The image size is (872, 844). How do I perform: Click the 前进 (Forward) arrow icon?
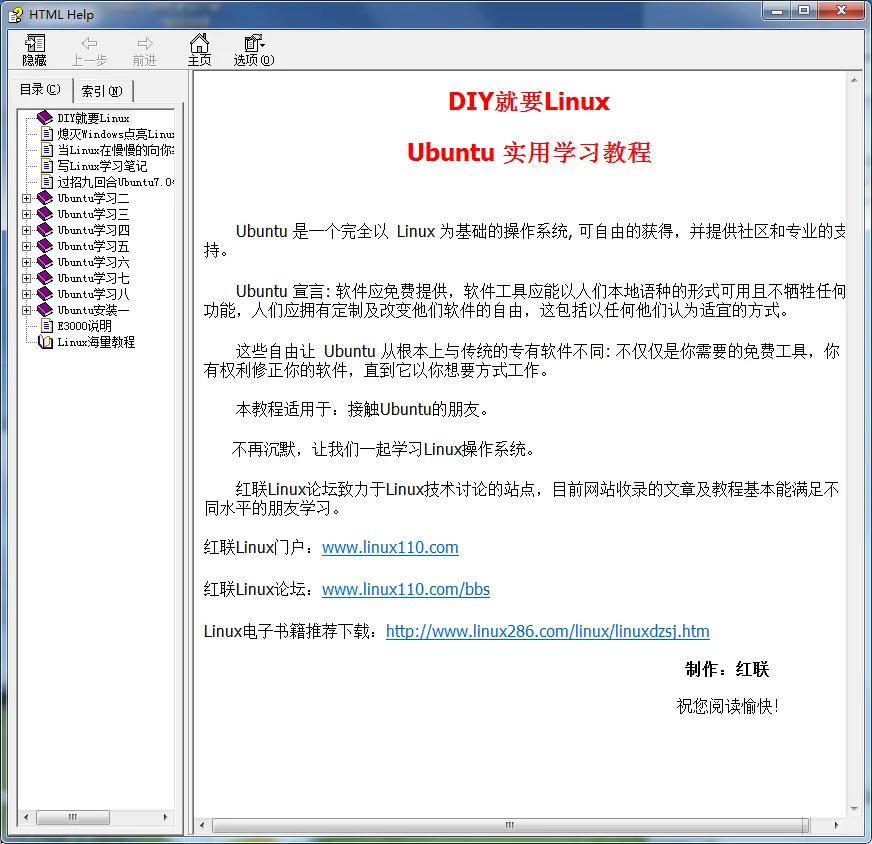click(145, 43)
